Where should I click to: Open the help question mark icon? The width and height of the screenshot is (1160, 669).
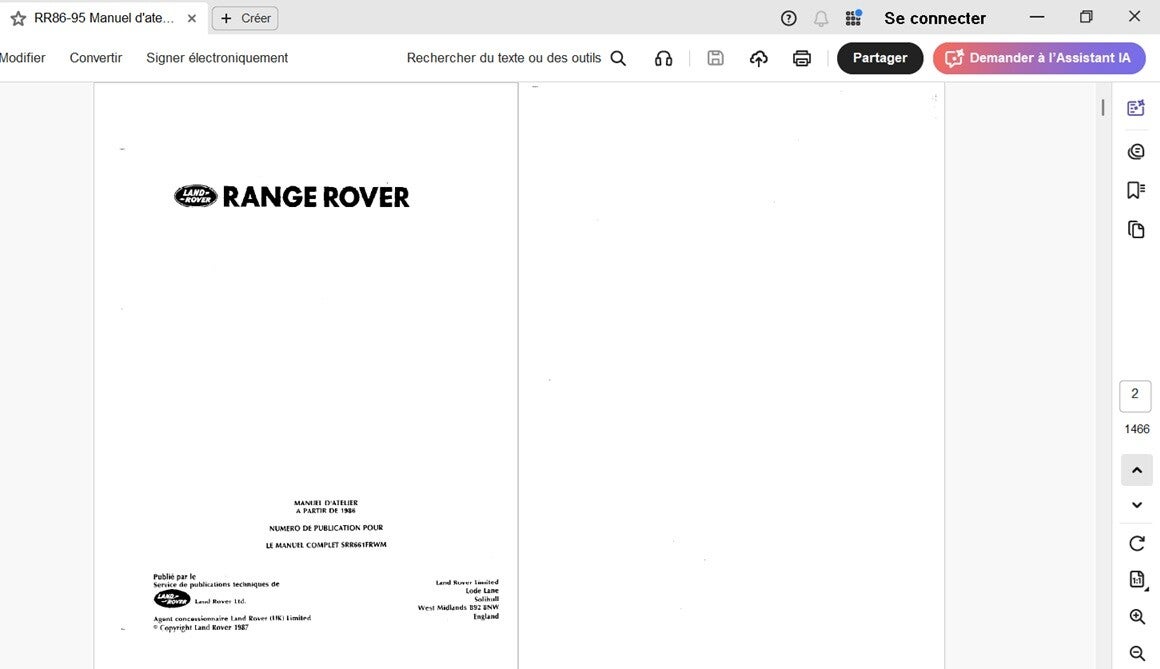[789, 19]
